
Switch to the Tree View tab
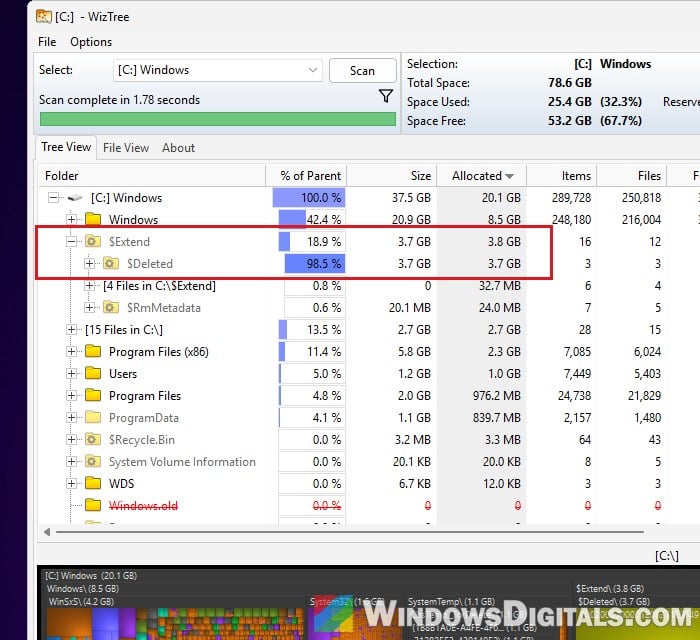[66, 147]
